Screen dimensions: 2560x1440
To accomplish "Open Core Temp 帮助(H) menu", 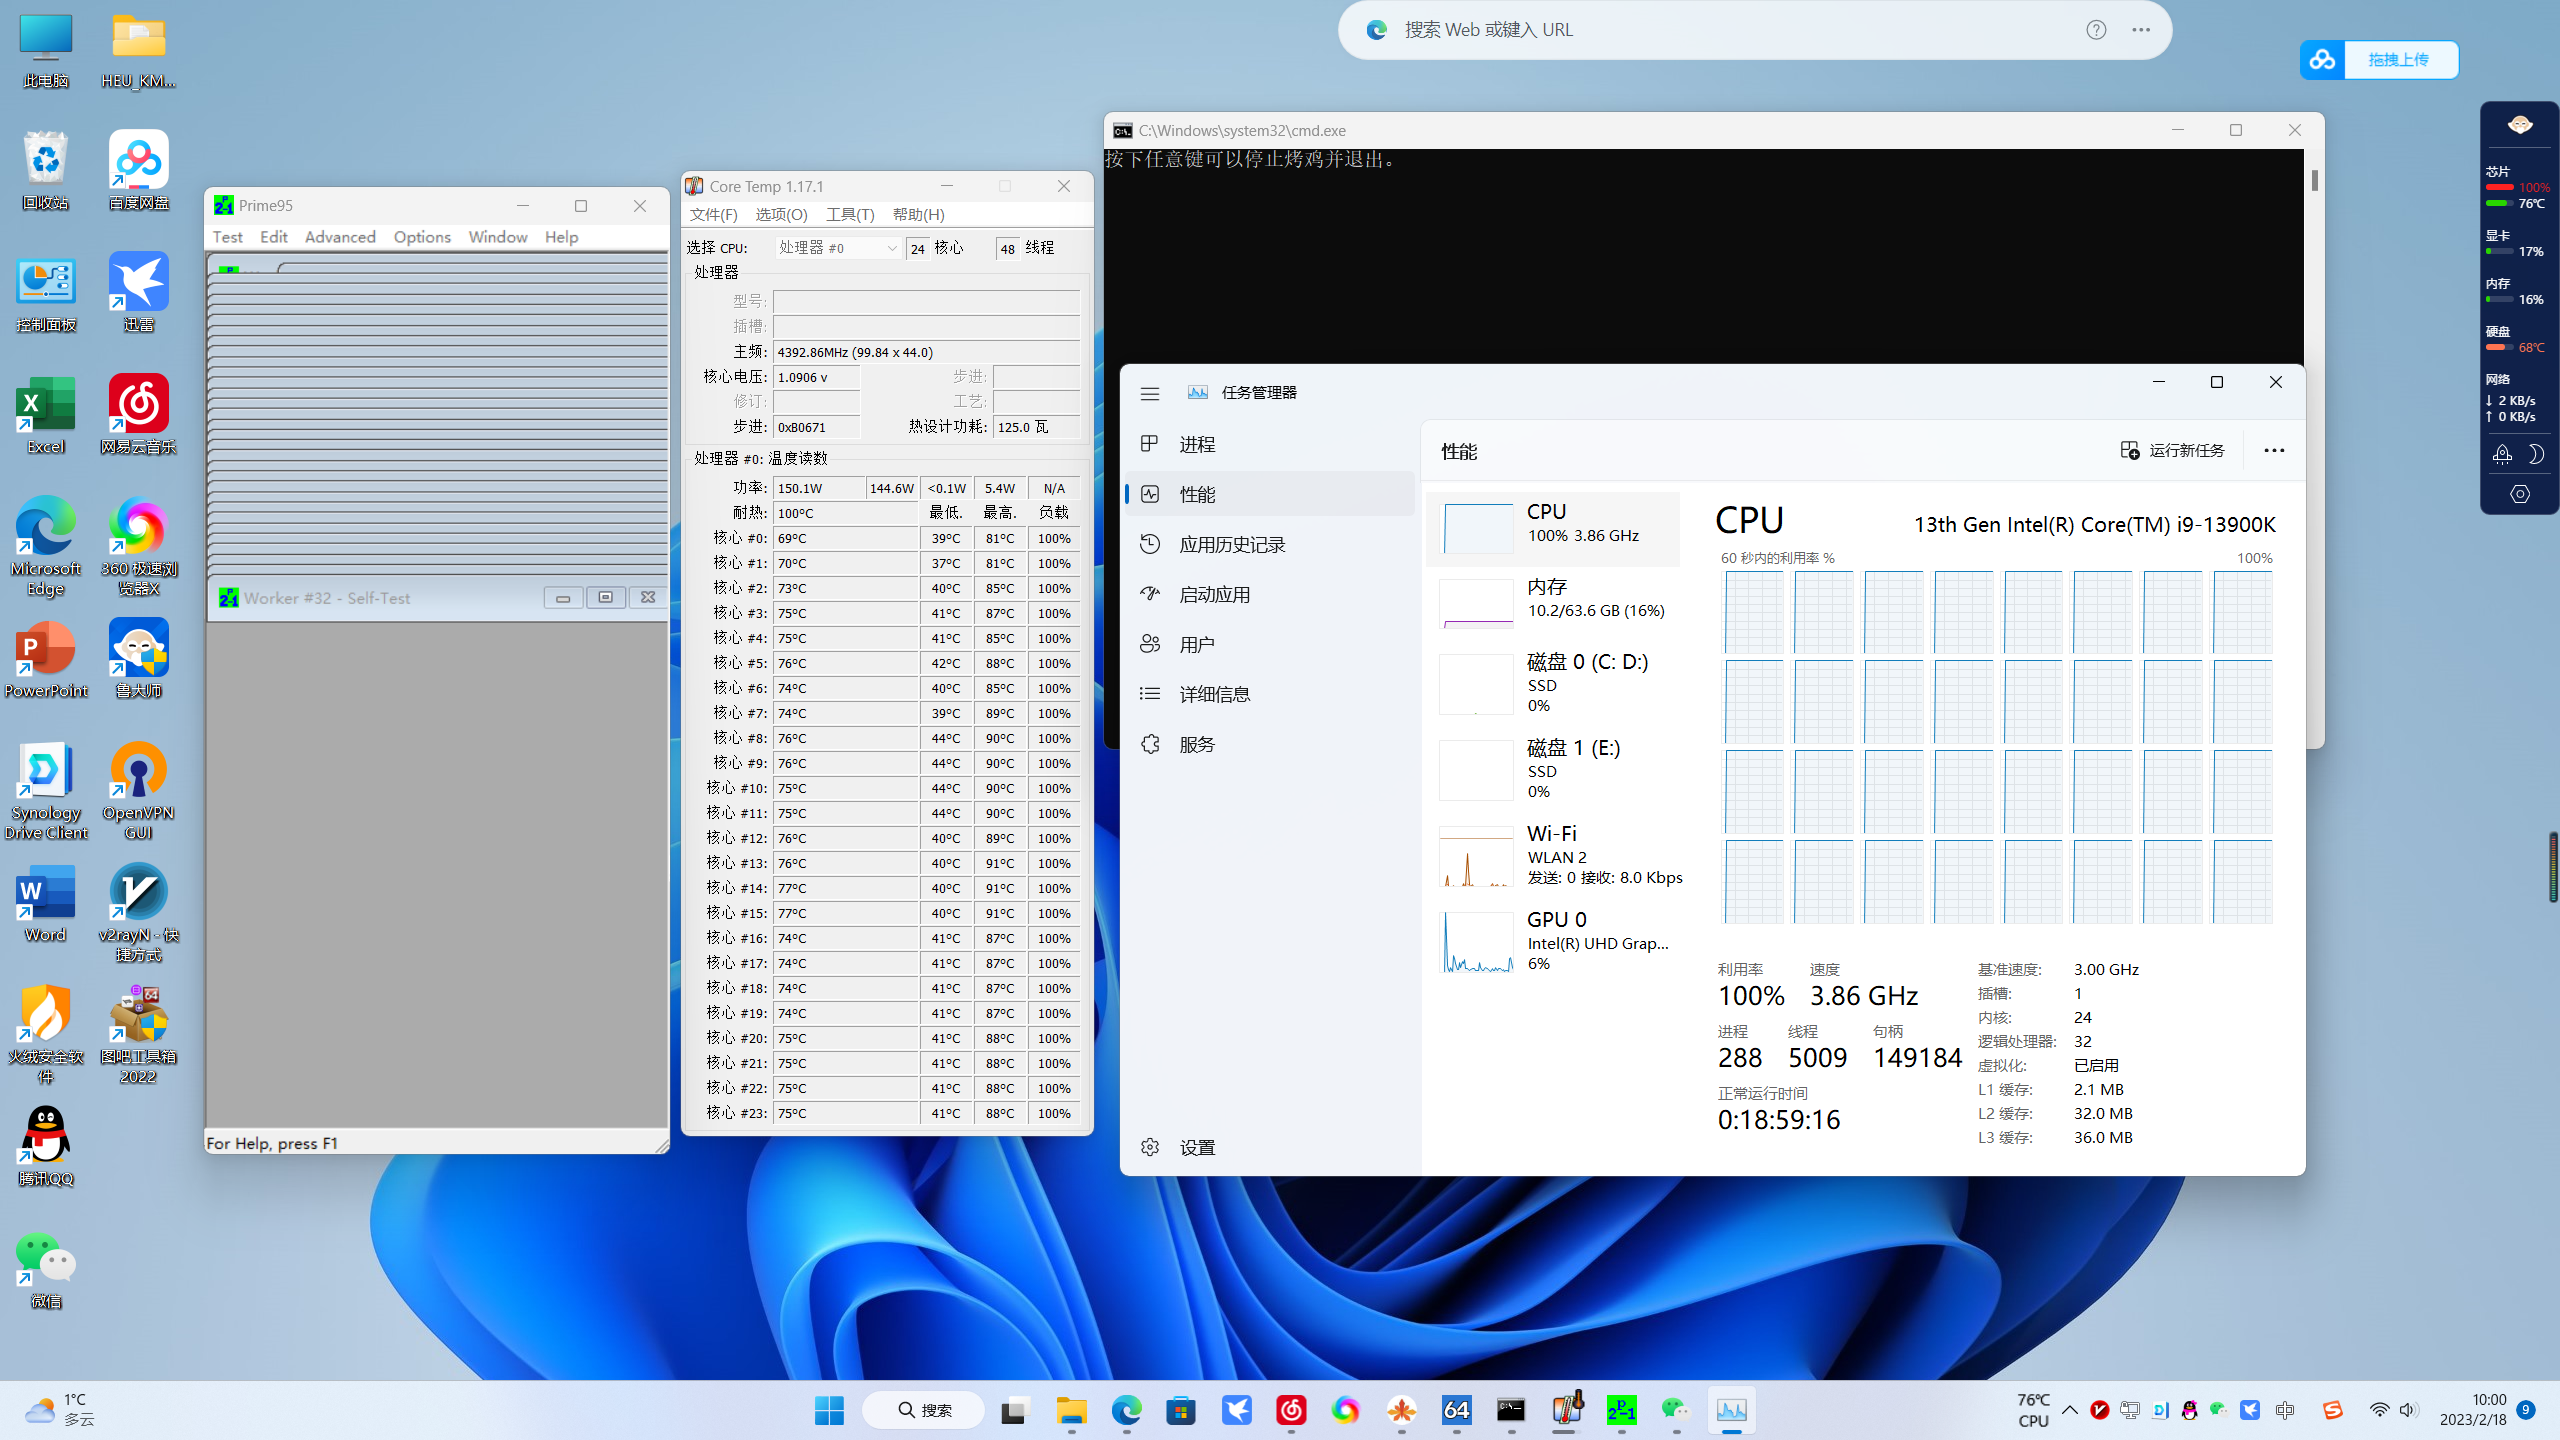I will (x=918, y=215).
